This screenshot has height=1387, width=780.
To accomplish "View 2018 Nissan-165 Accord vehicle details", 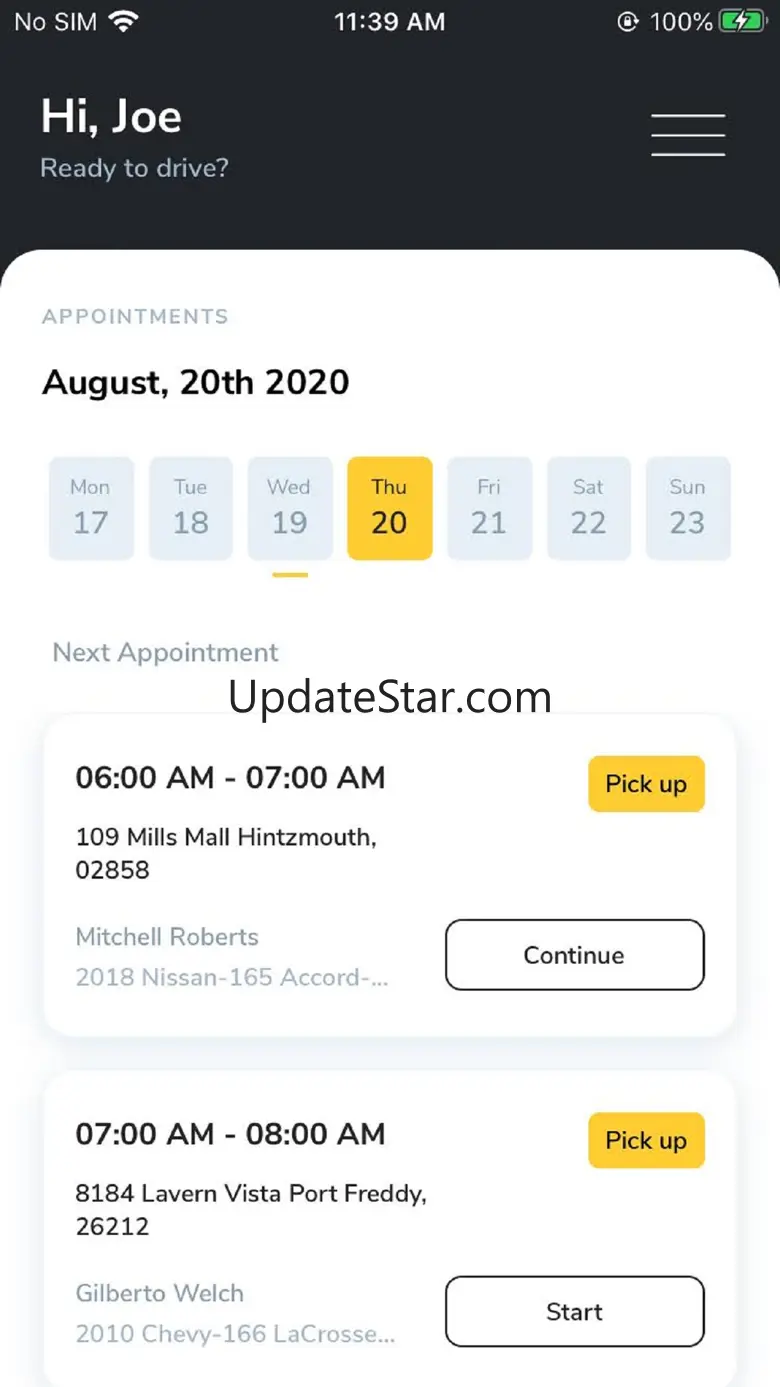I will [232, 977].
